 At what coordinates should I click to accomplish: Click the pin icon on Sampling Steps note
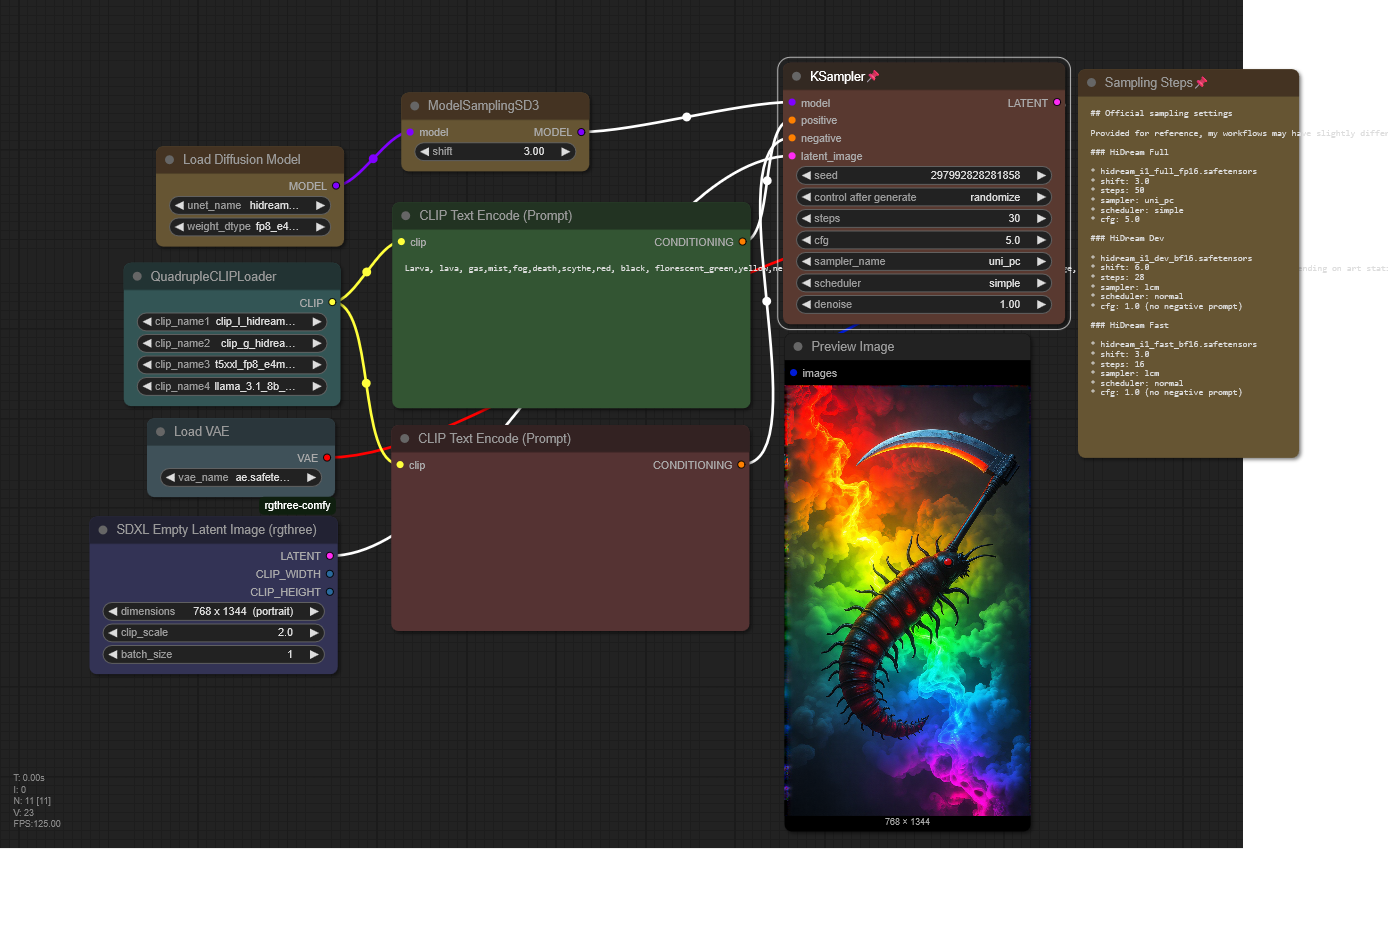click(x=1201, y=83)
